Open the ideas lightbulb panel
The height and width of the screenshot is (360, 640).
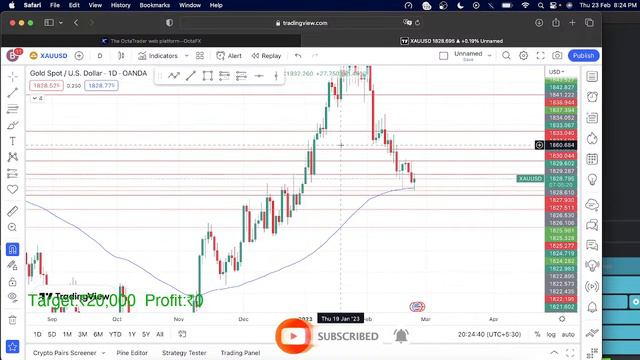(x=592, y=179)
